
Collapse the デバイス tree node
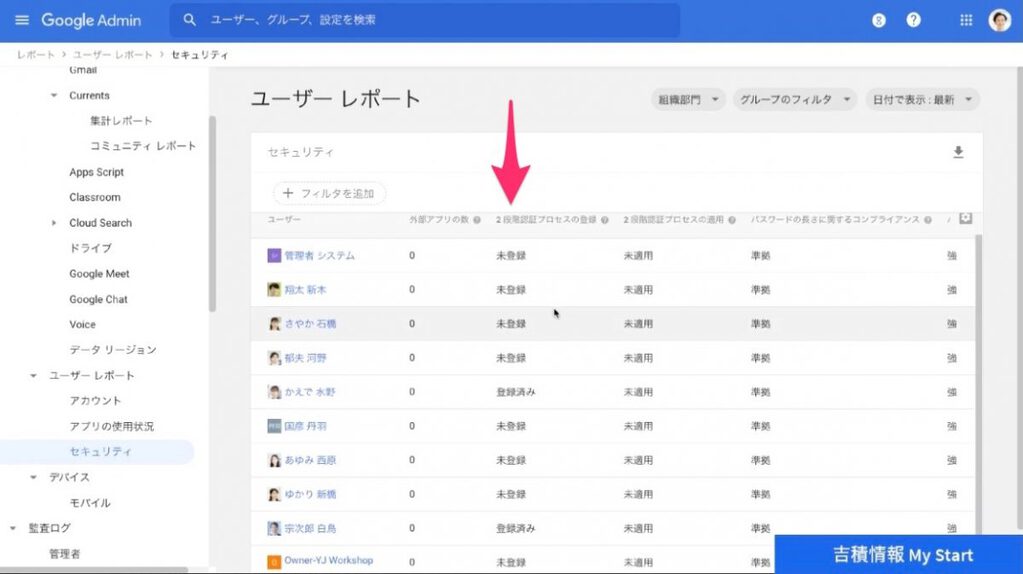tap(33, 477)
